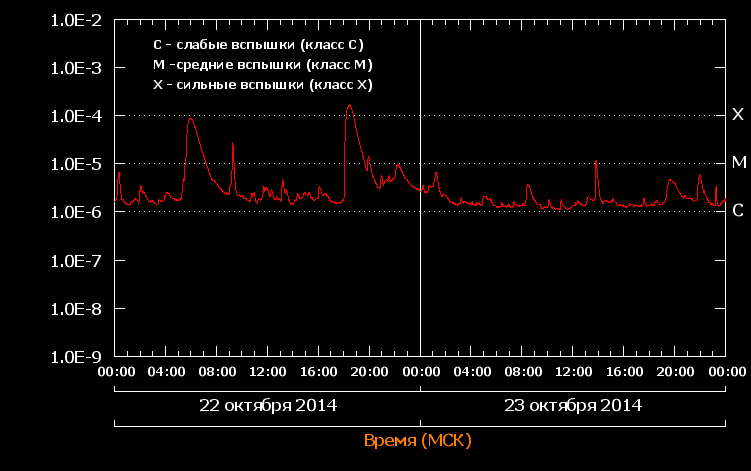Select legend line 'С - слабые вспышки (класс С)'
Image resolution: width=751 pixels, height=471 pixels.
258,45
